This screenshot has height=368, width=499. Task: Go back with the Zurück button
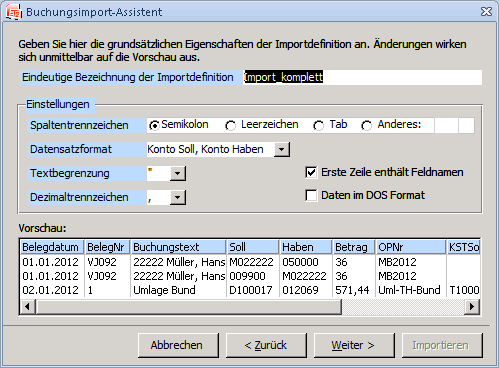pyautogui.click(x=266, y=345)
